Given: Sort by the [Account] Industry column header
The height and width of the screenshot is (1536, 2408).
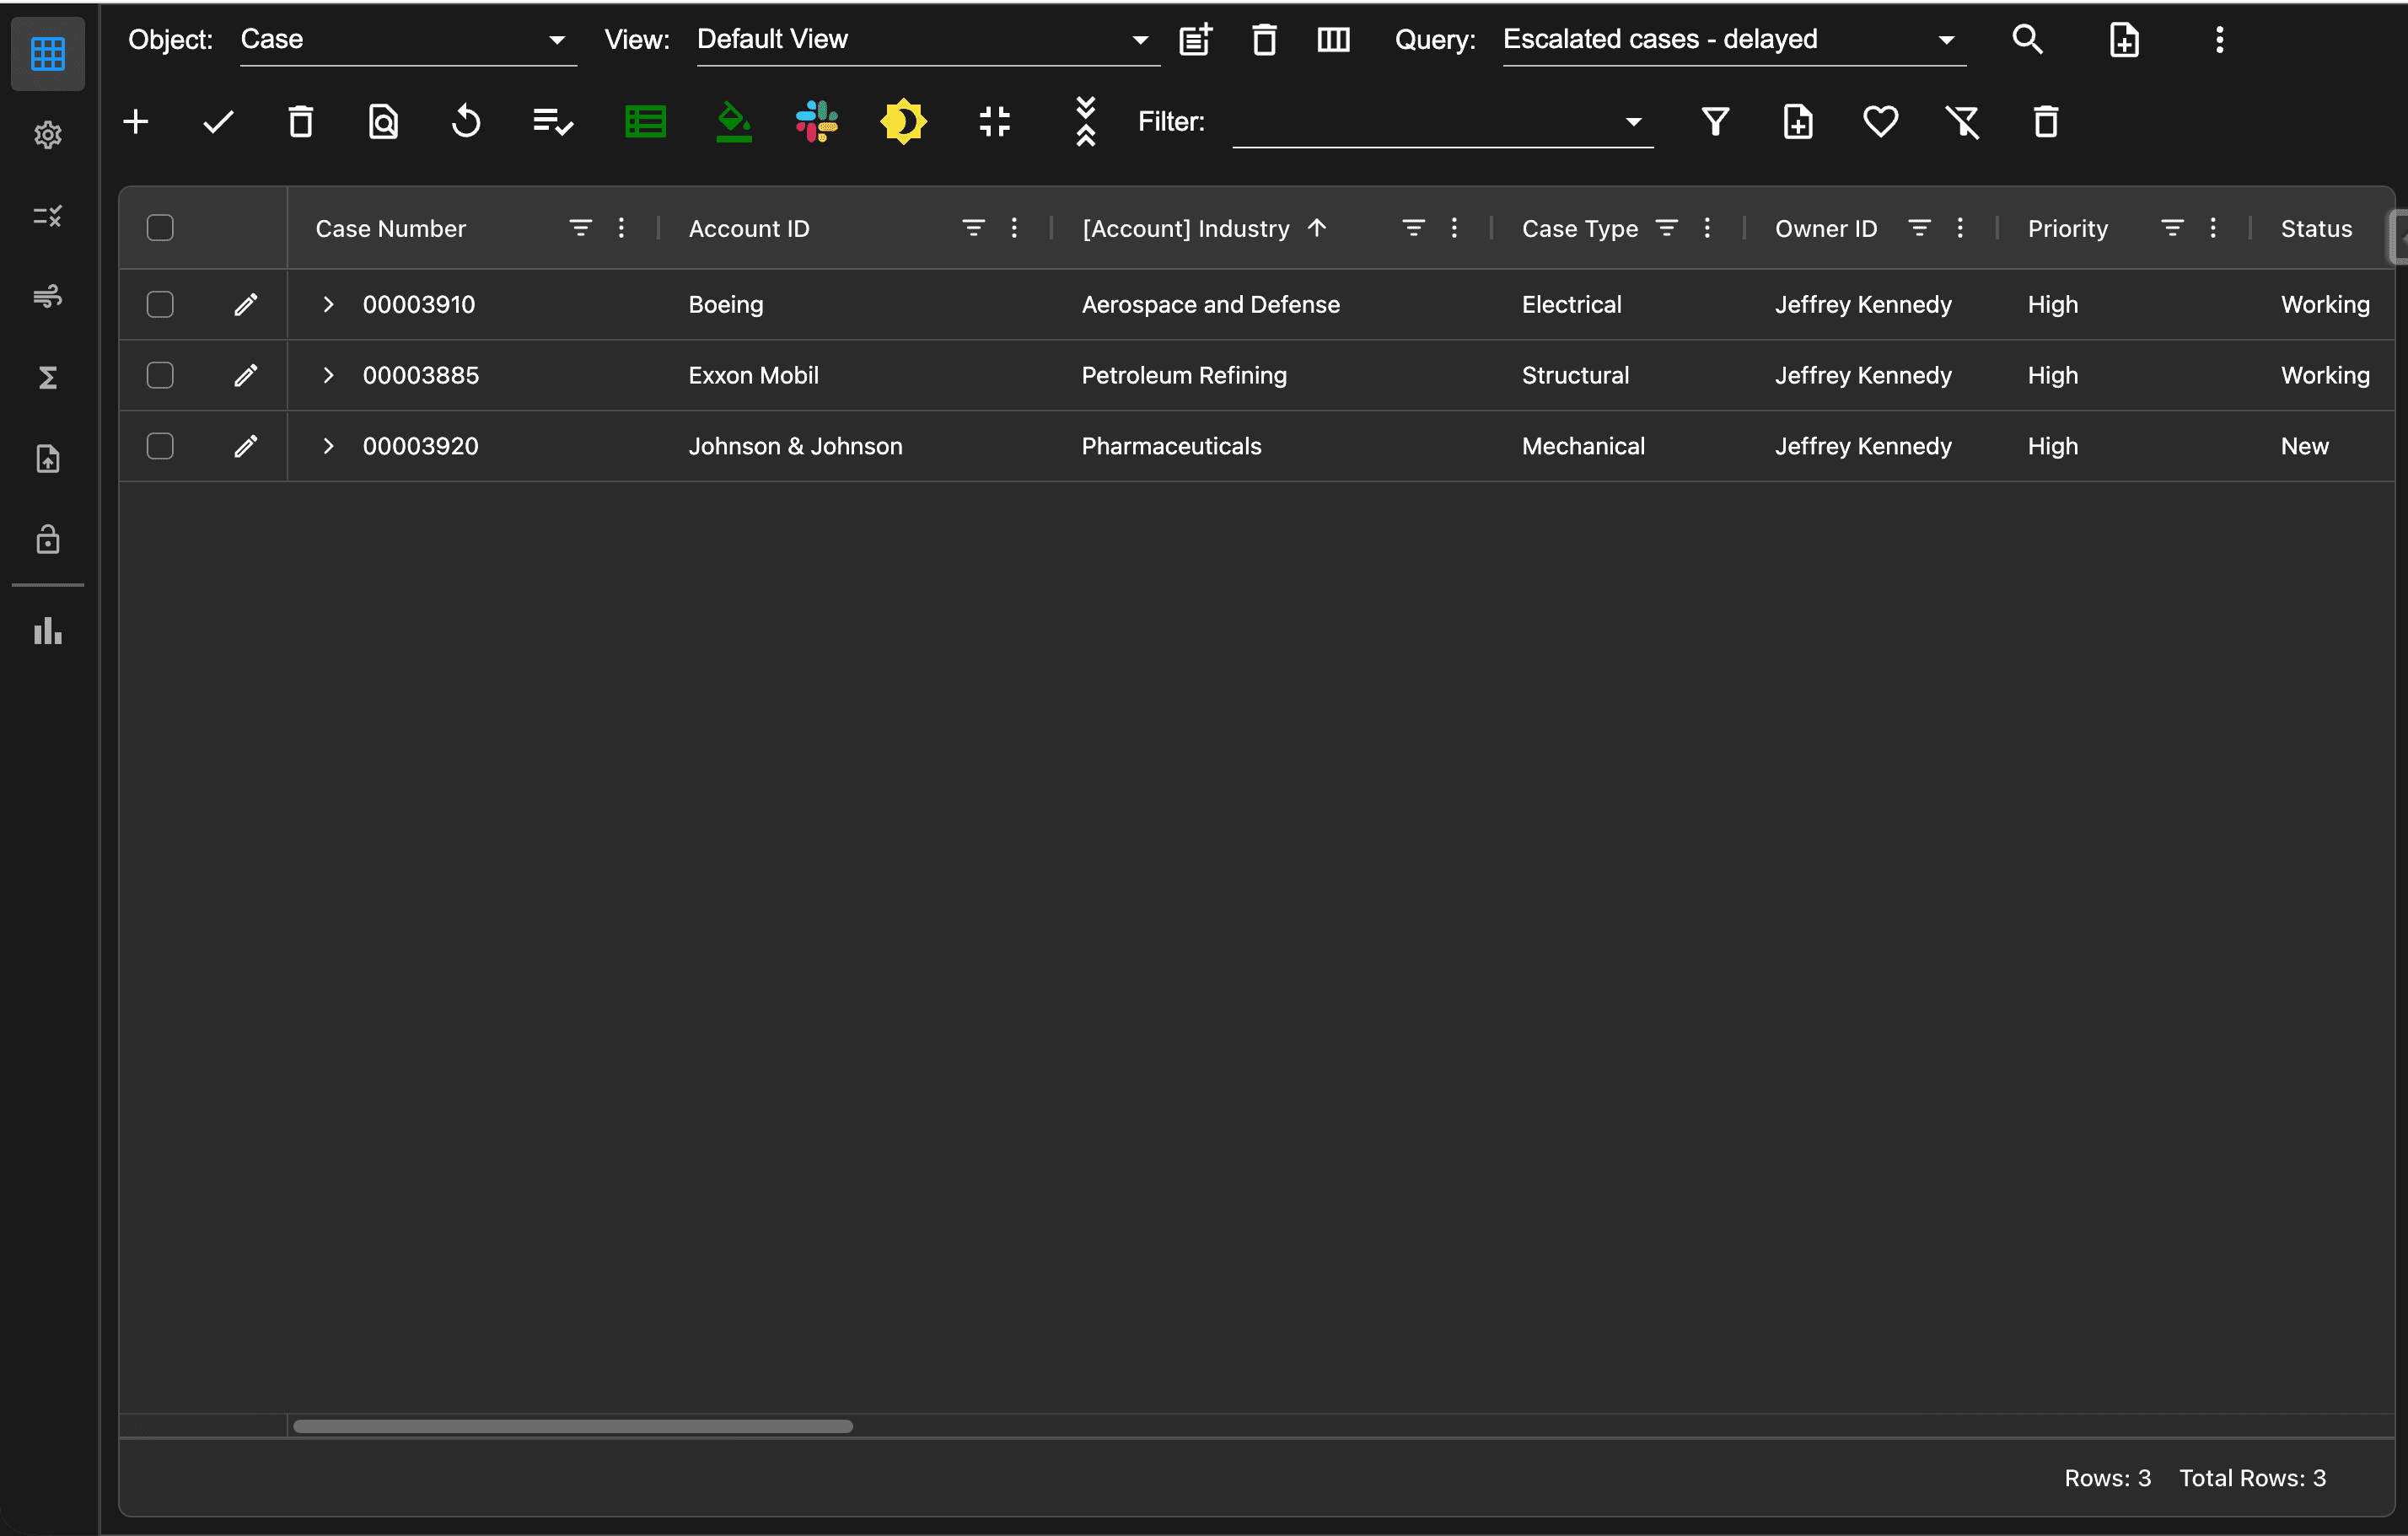Looking at the screenshot, I should 1186,228.
